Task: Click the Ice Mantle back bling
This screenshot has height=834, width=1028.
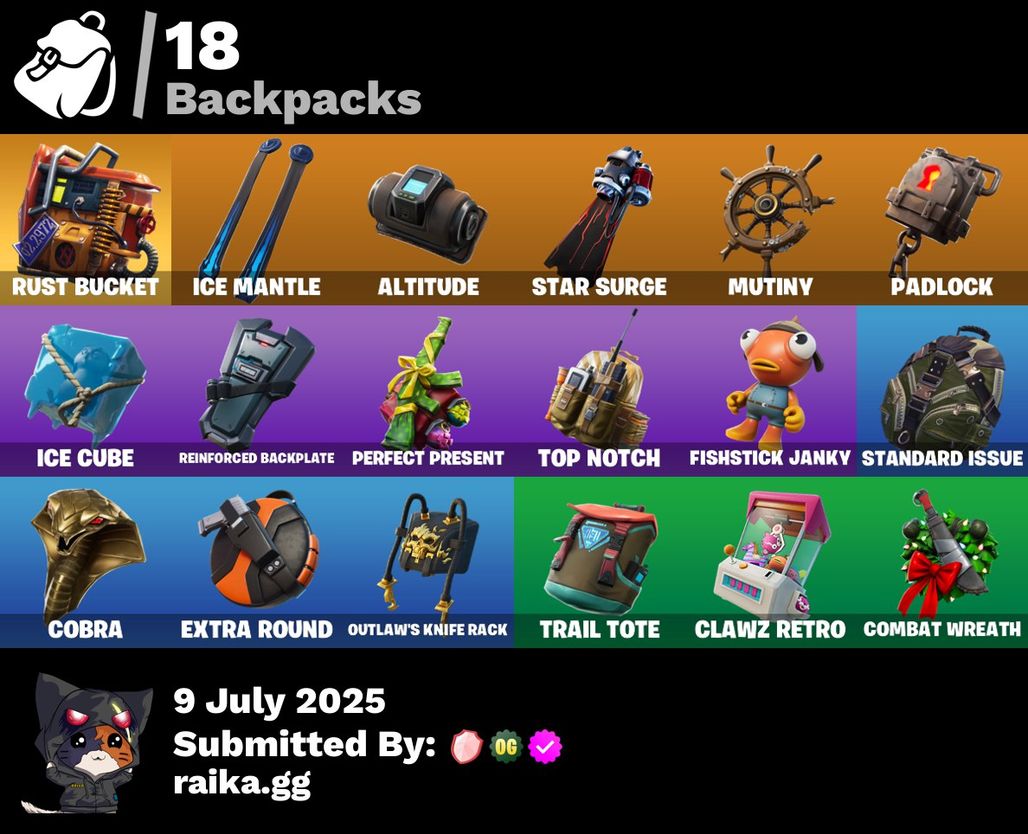Action: (x=256, y=220)
